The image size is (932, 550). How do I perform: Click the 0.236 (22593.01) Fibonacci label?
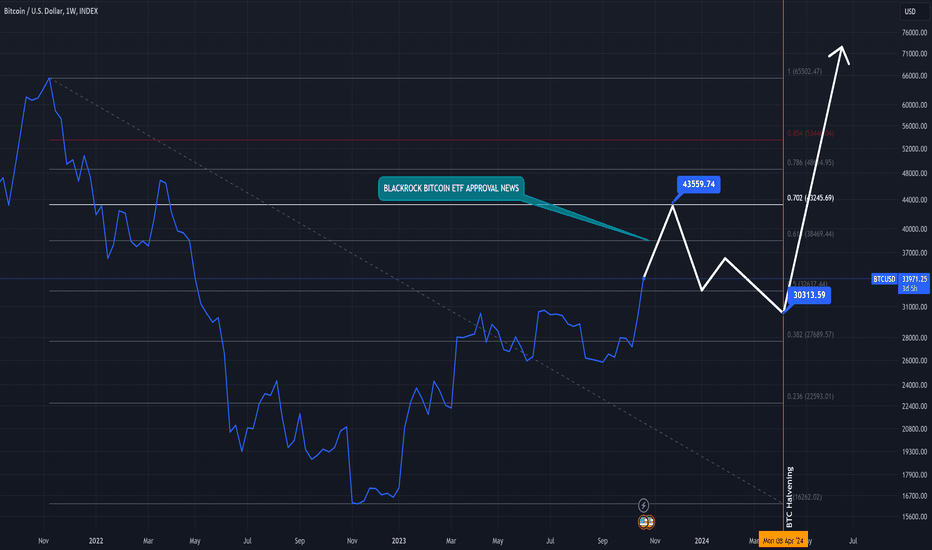810,397
